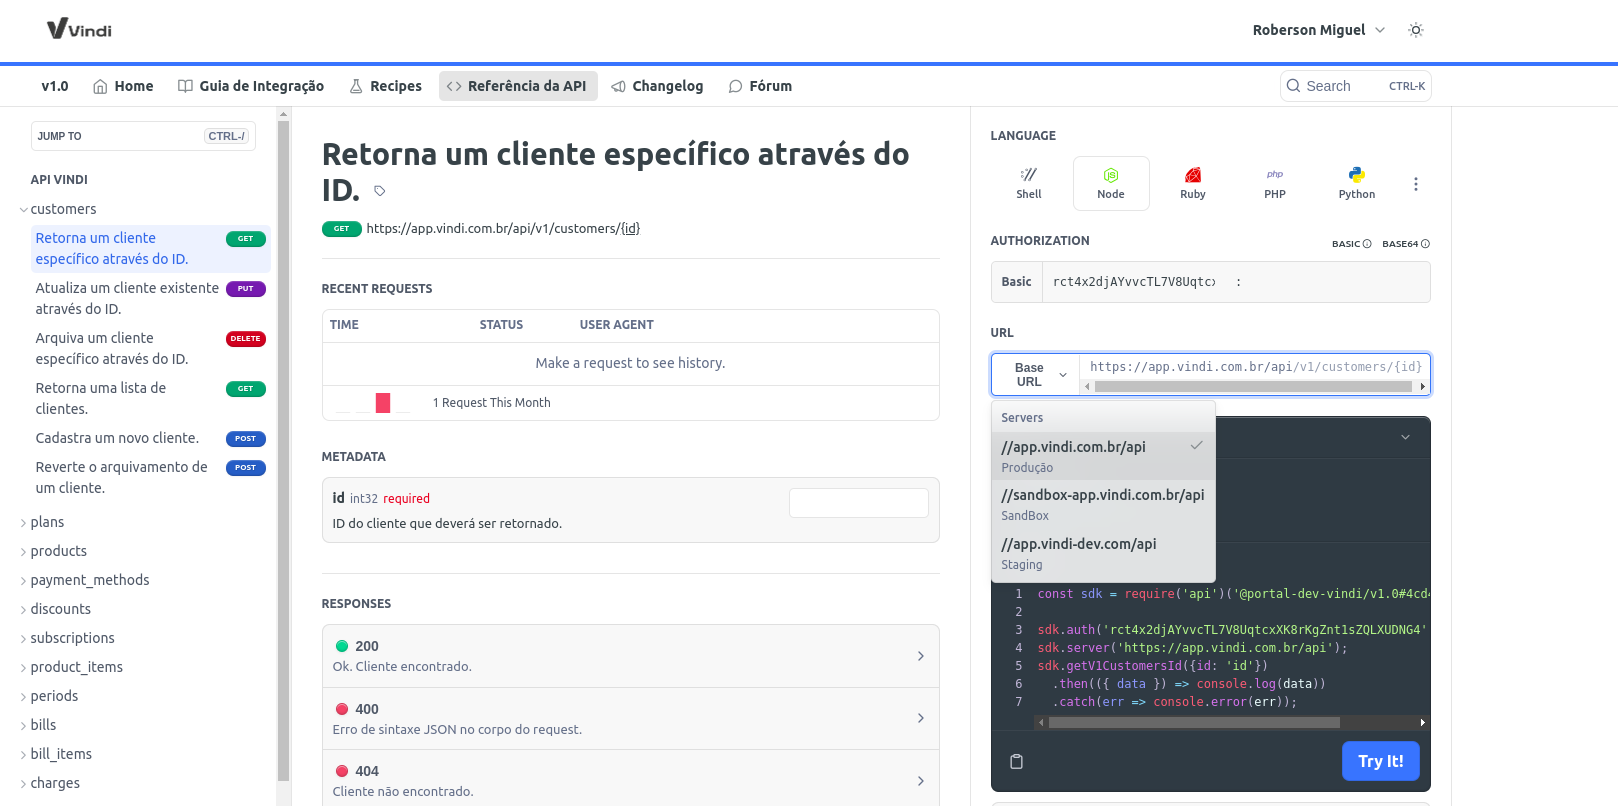
Task: Expand the 200 response row
Action: [x=630, y=656]
